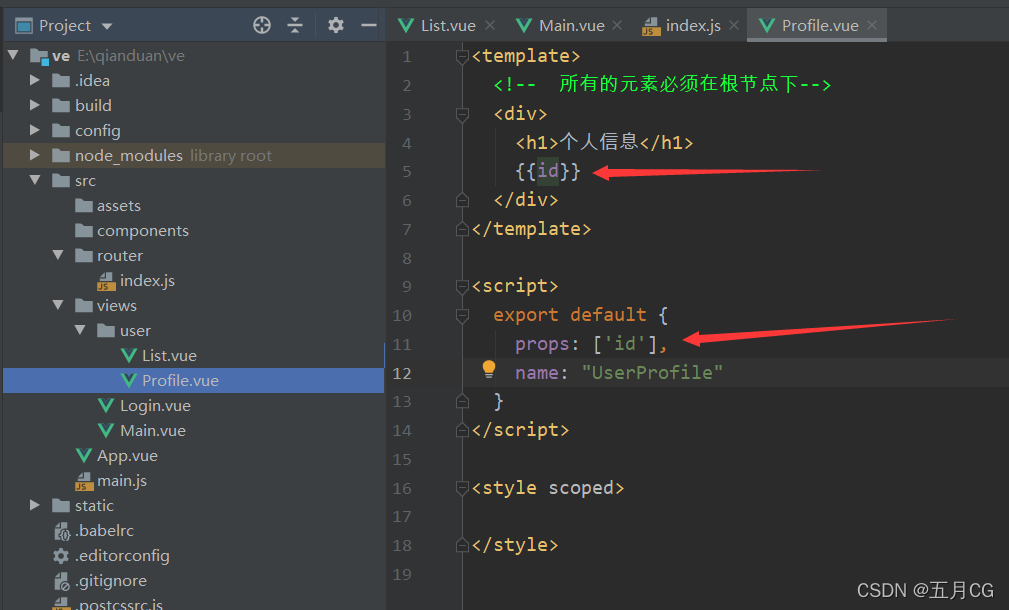Expand the static folder
This screenshot has width=1009, height=610.
click(35, 505)
